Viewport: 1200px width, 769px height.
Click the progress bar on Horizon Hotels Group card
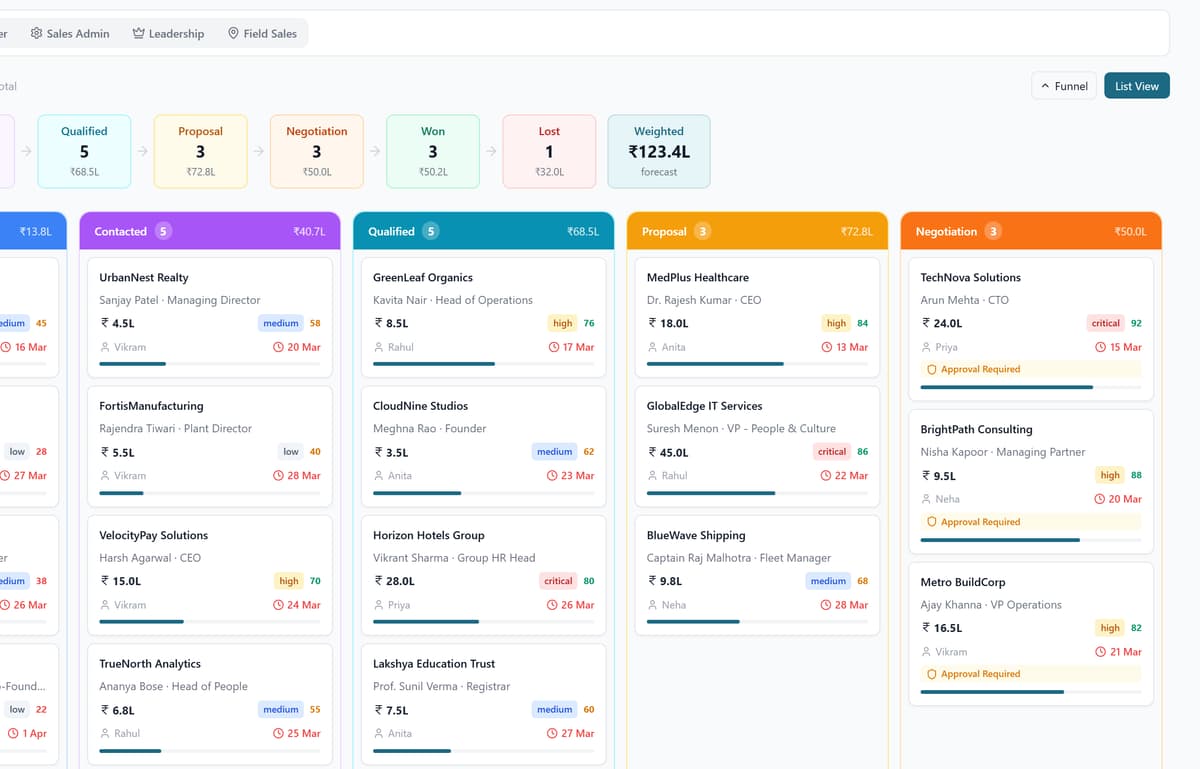pos(484,622)
